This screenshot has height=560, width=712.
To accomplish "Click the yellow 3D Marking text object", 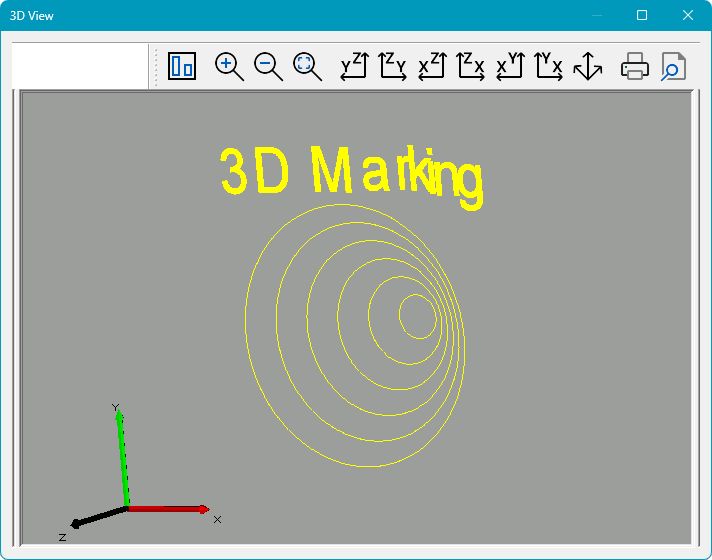I will 351,177.
